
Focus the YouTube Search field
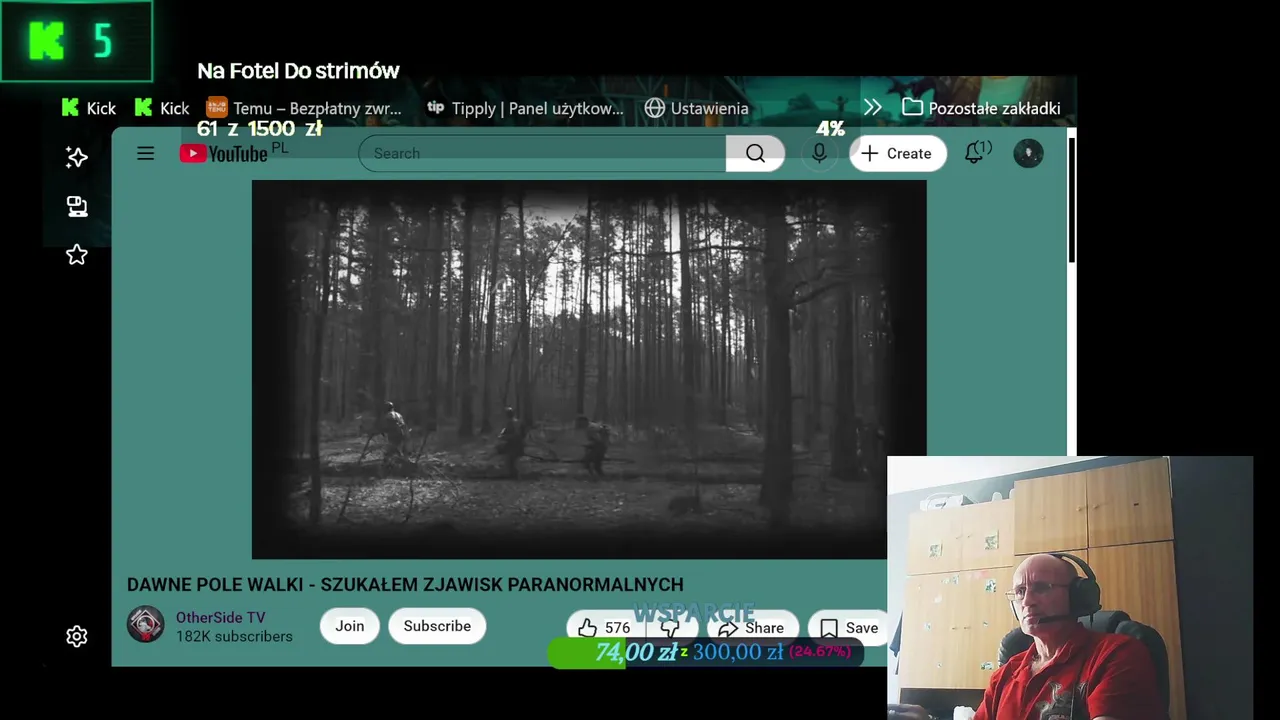point(542,153)
